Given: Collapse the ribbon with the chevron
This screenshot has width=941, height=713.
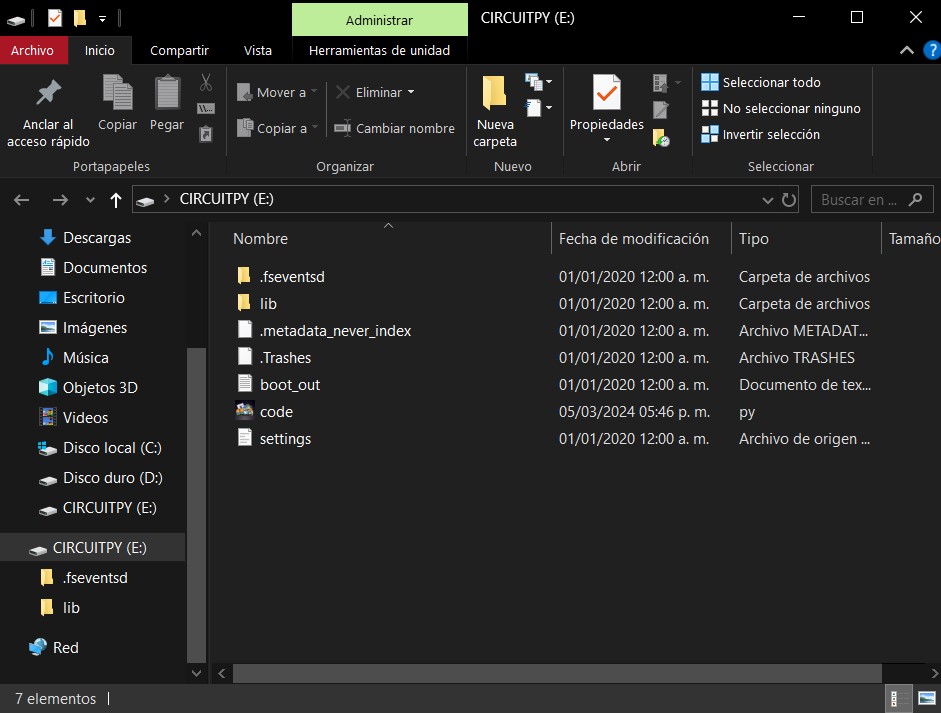Looking at the screenshot, I should [x=907, y=50].
